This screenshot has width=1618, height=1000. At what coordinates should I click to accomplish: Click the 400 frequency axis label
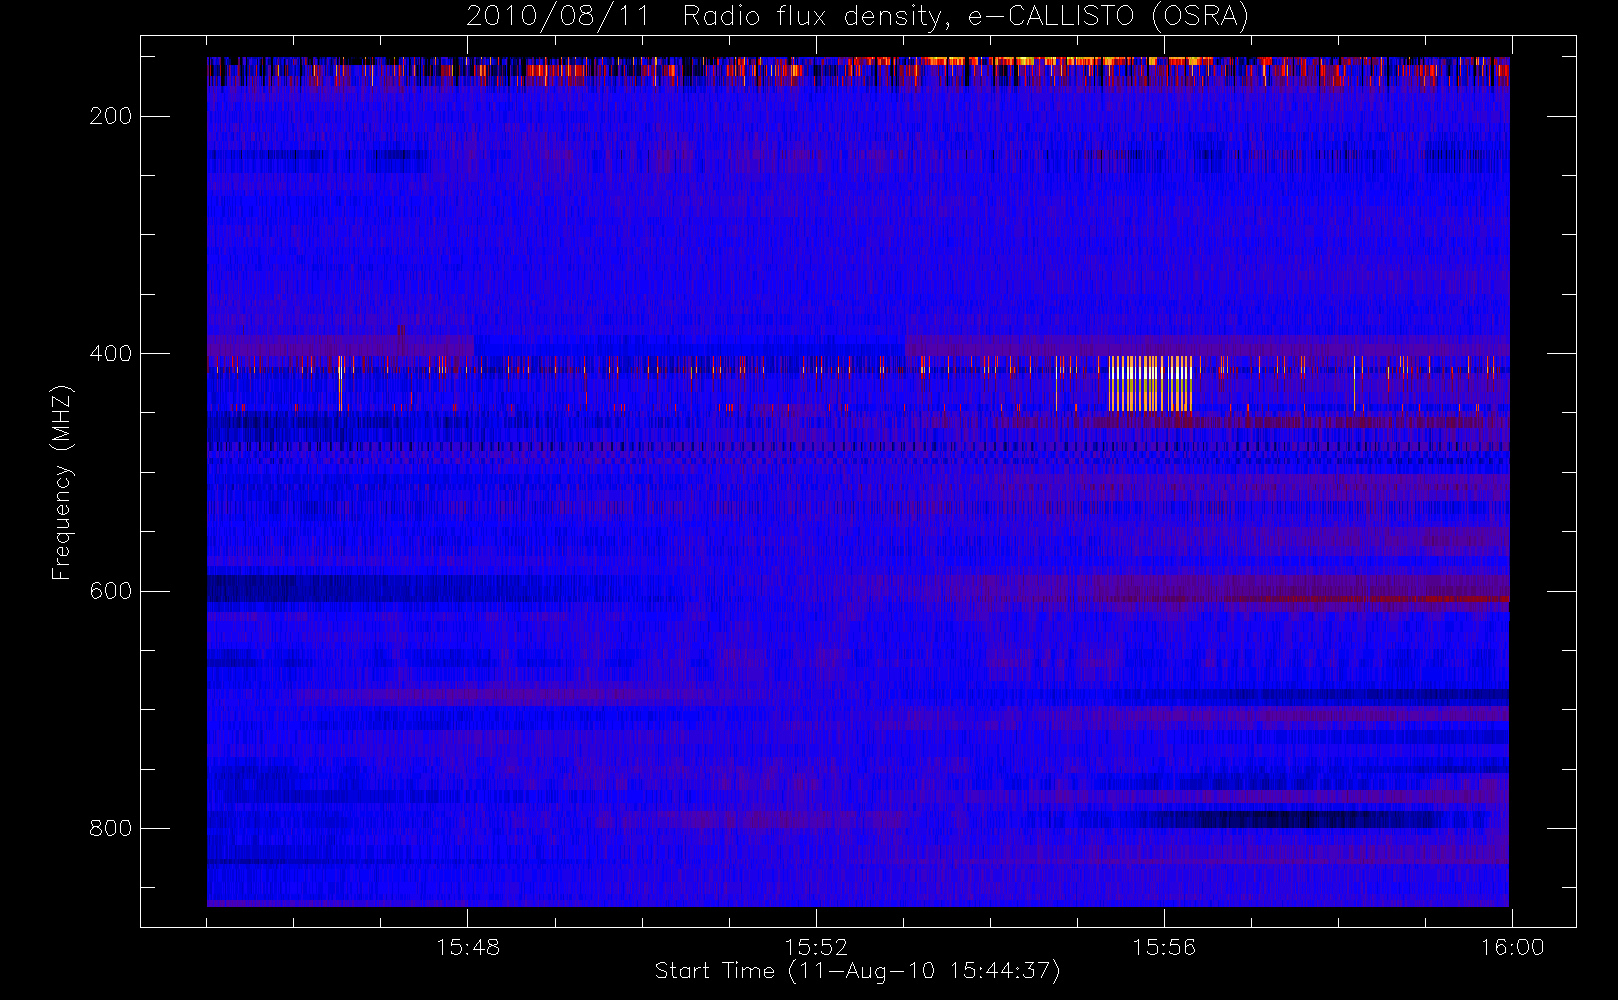point(110,353)
